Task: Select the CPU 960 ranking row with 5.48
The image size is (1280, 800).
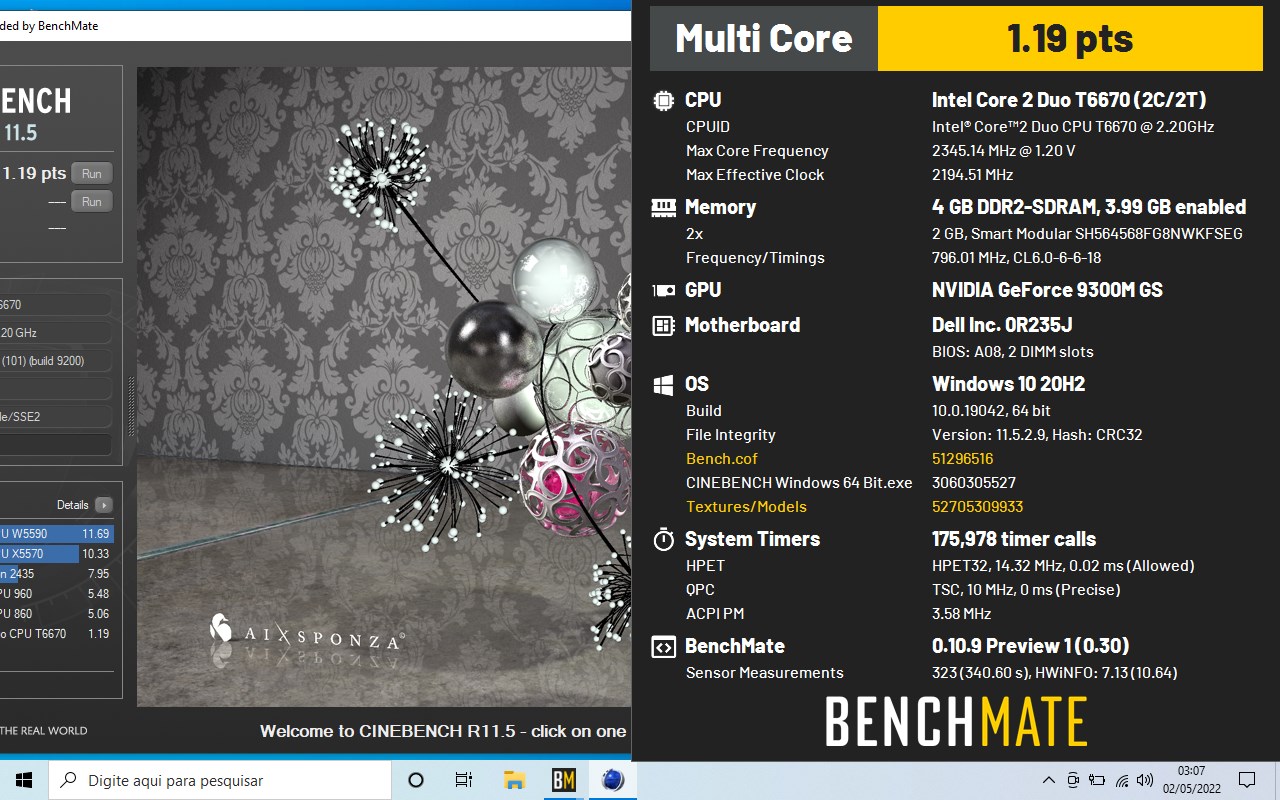Action: coord(57,594)
